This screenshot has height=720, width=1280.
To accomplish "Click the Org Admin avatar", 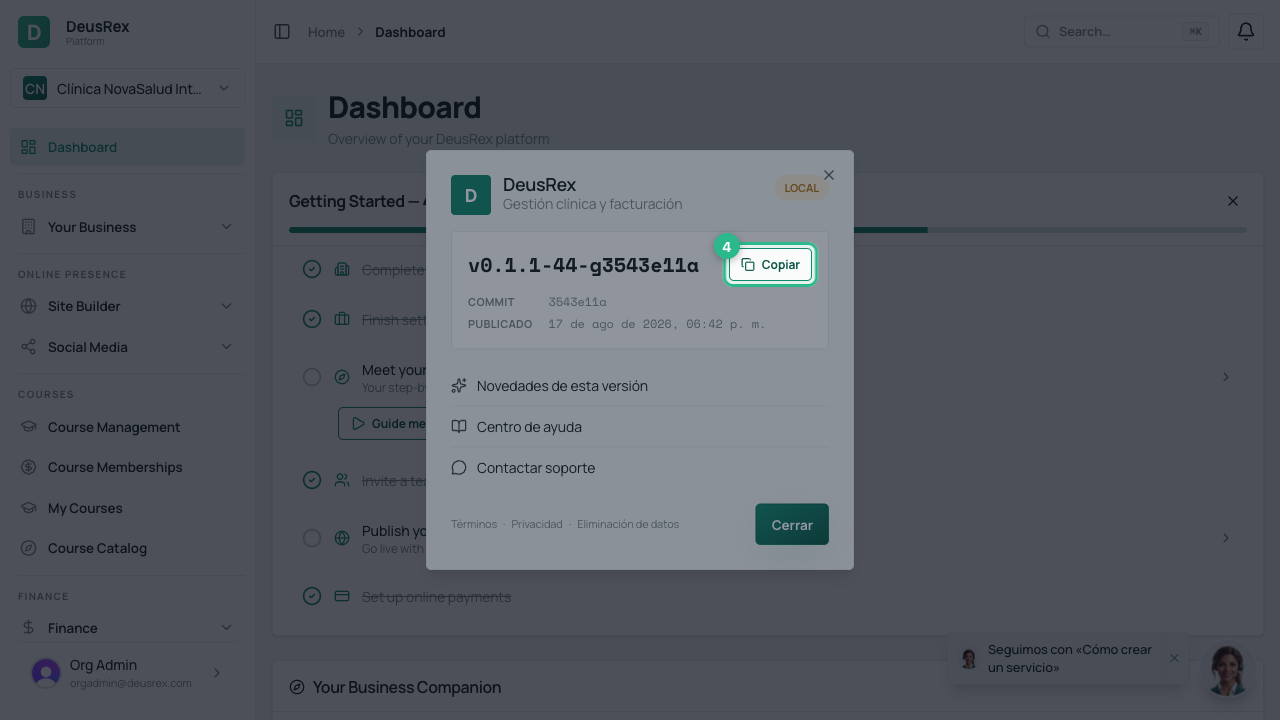I will pos(46,673).
